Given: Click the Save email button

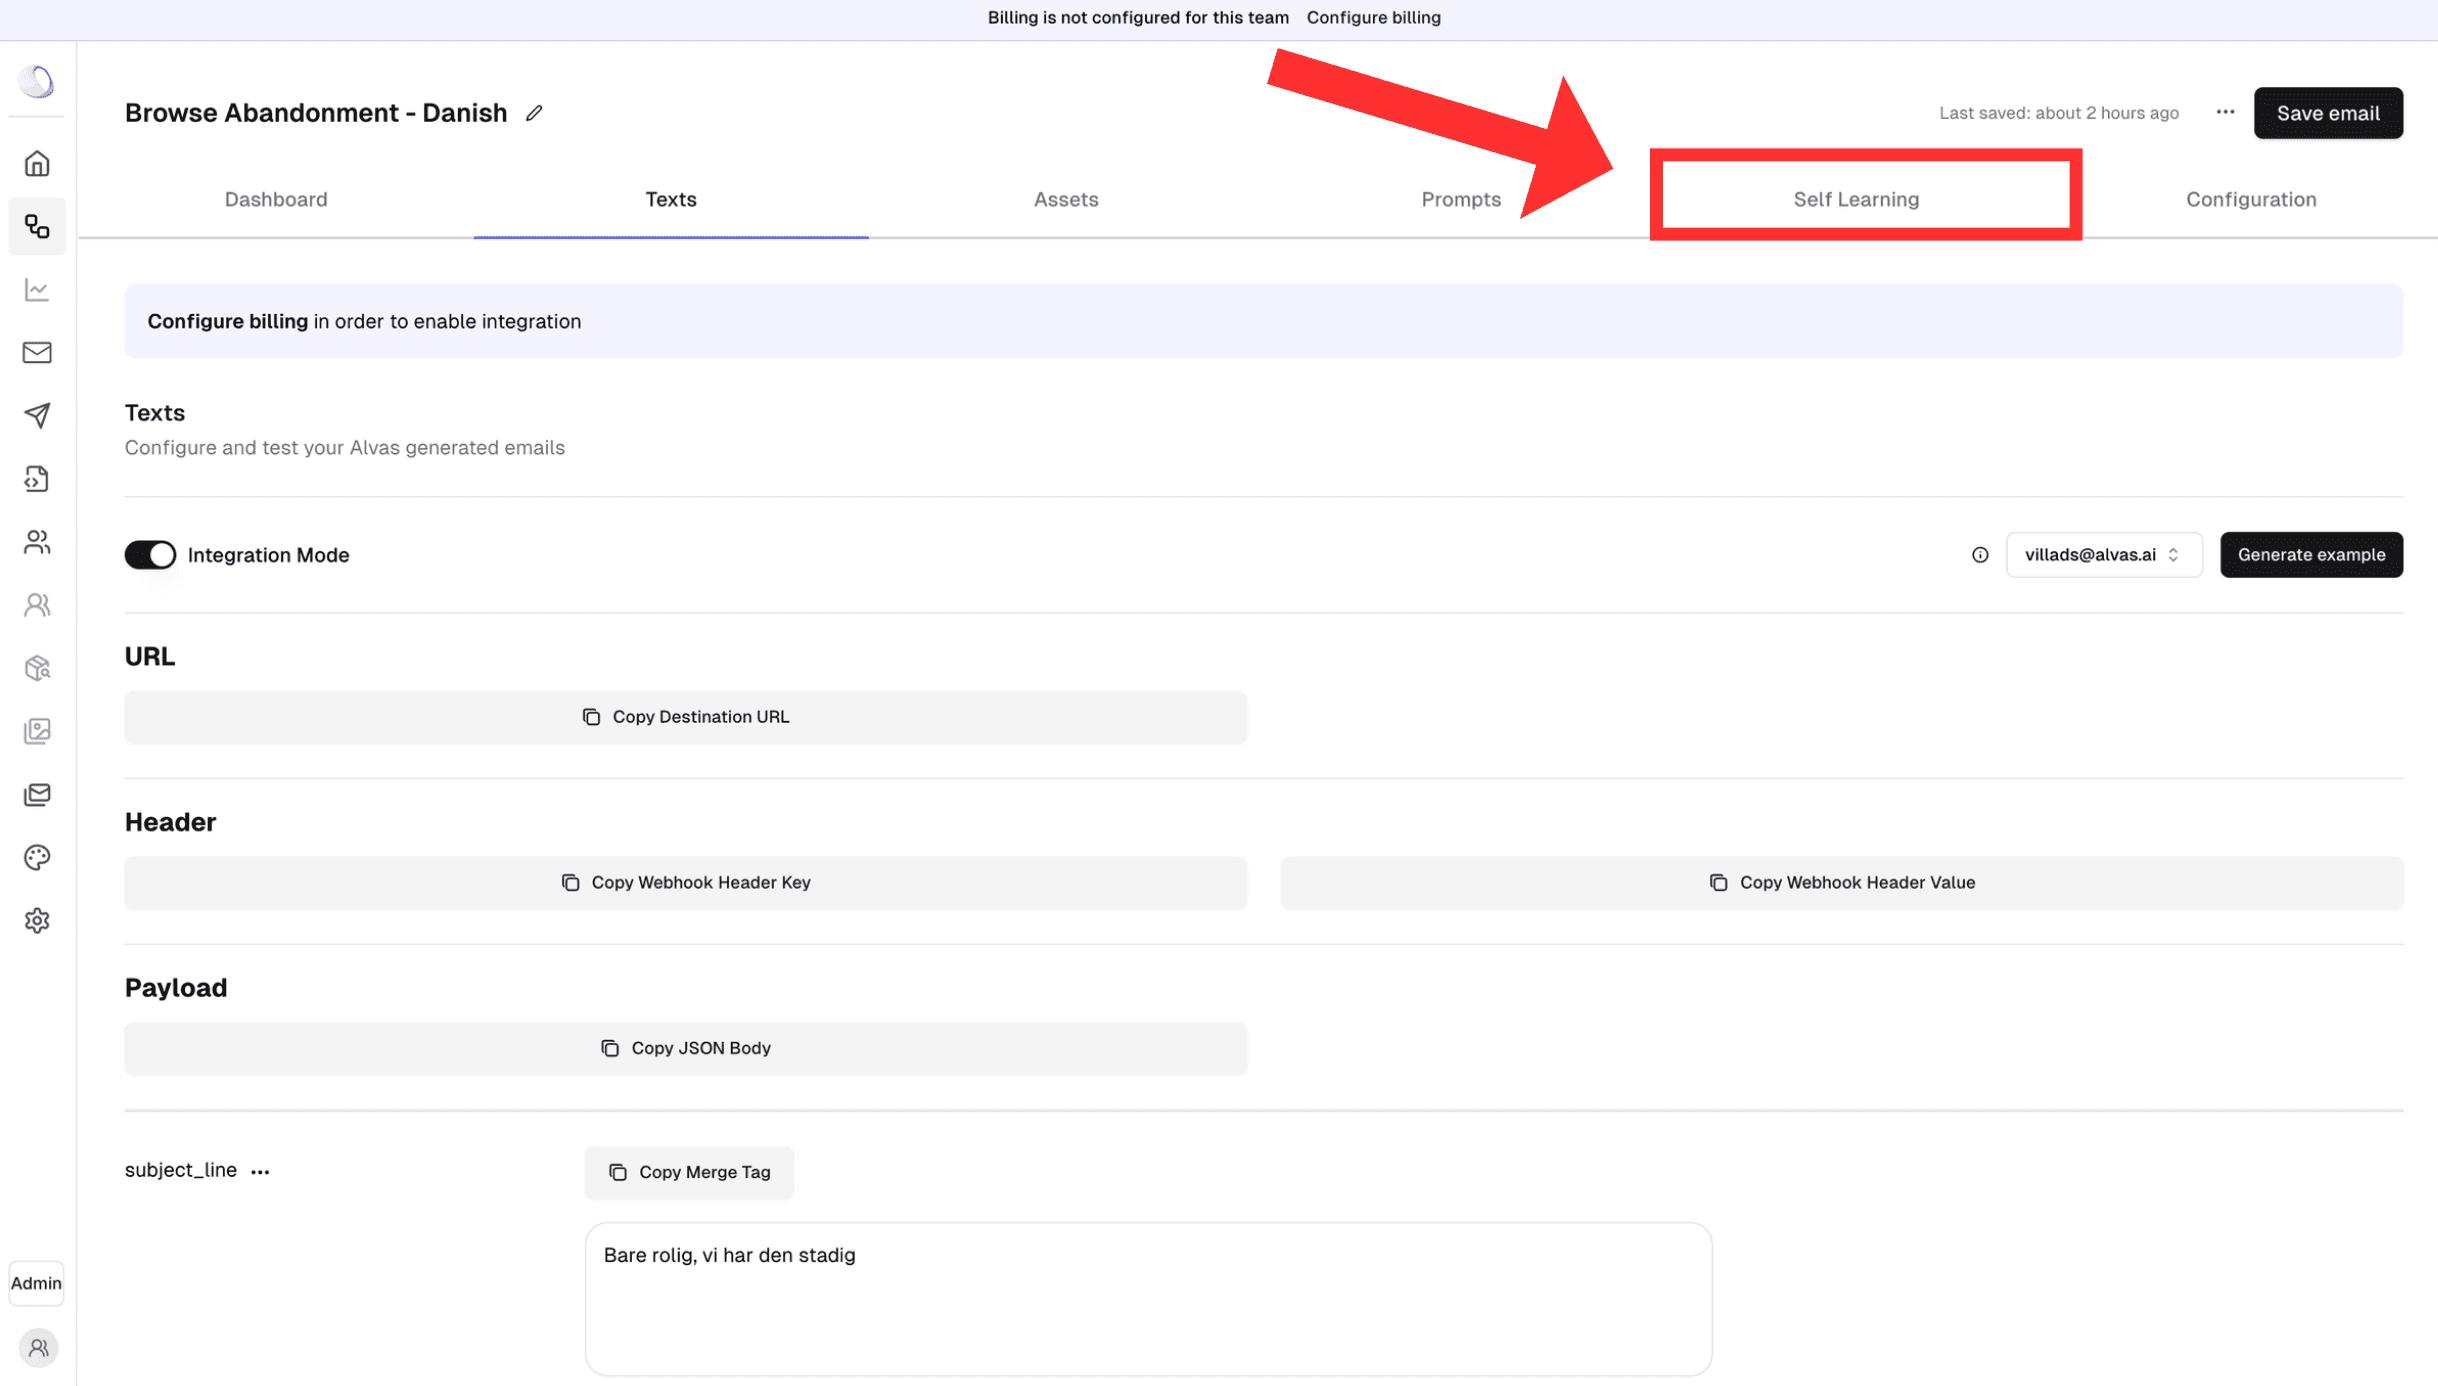Looking at the screenshot, I should pos(2328,113).
